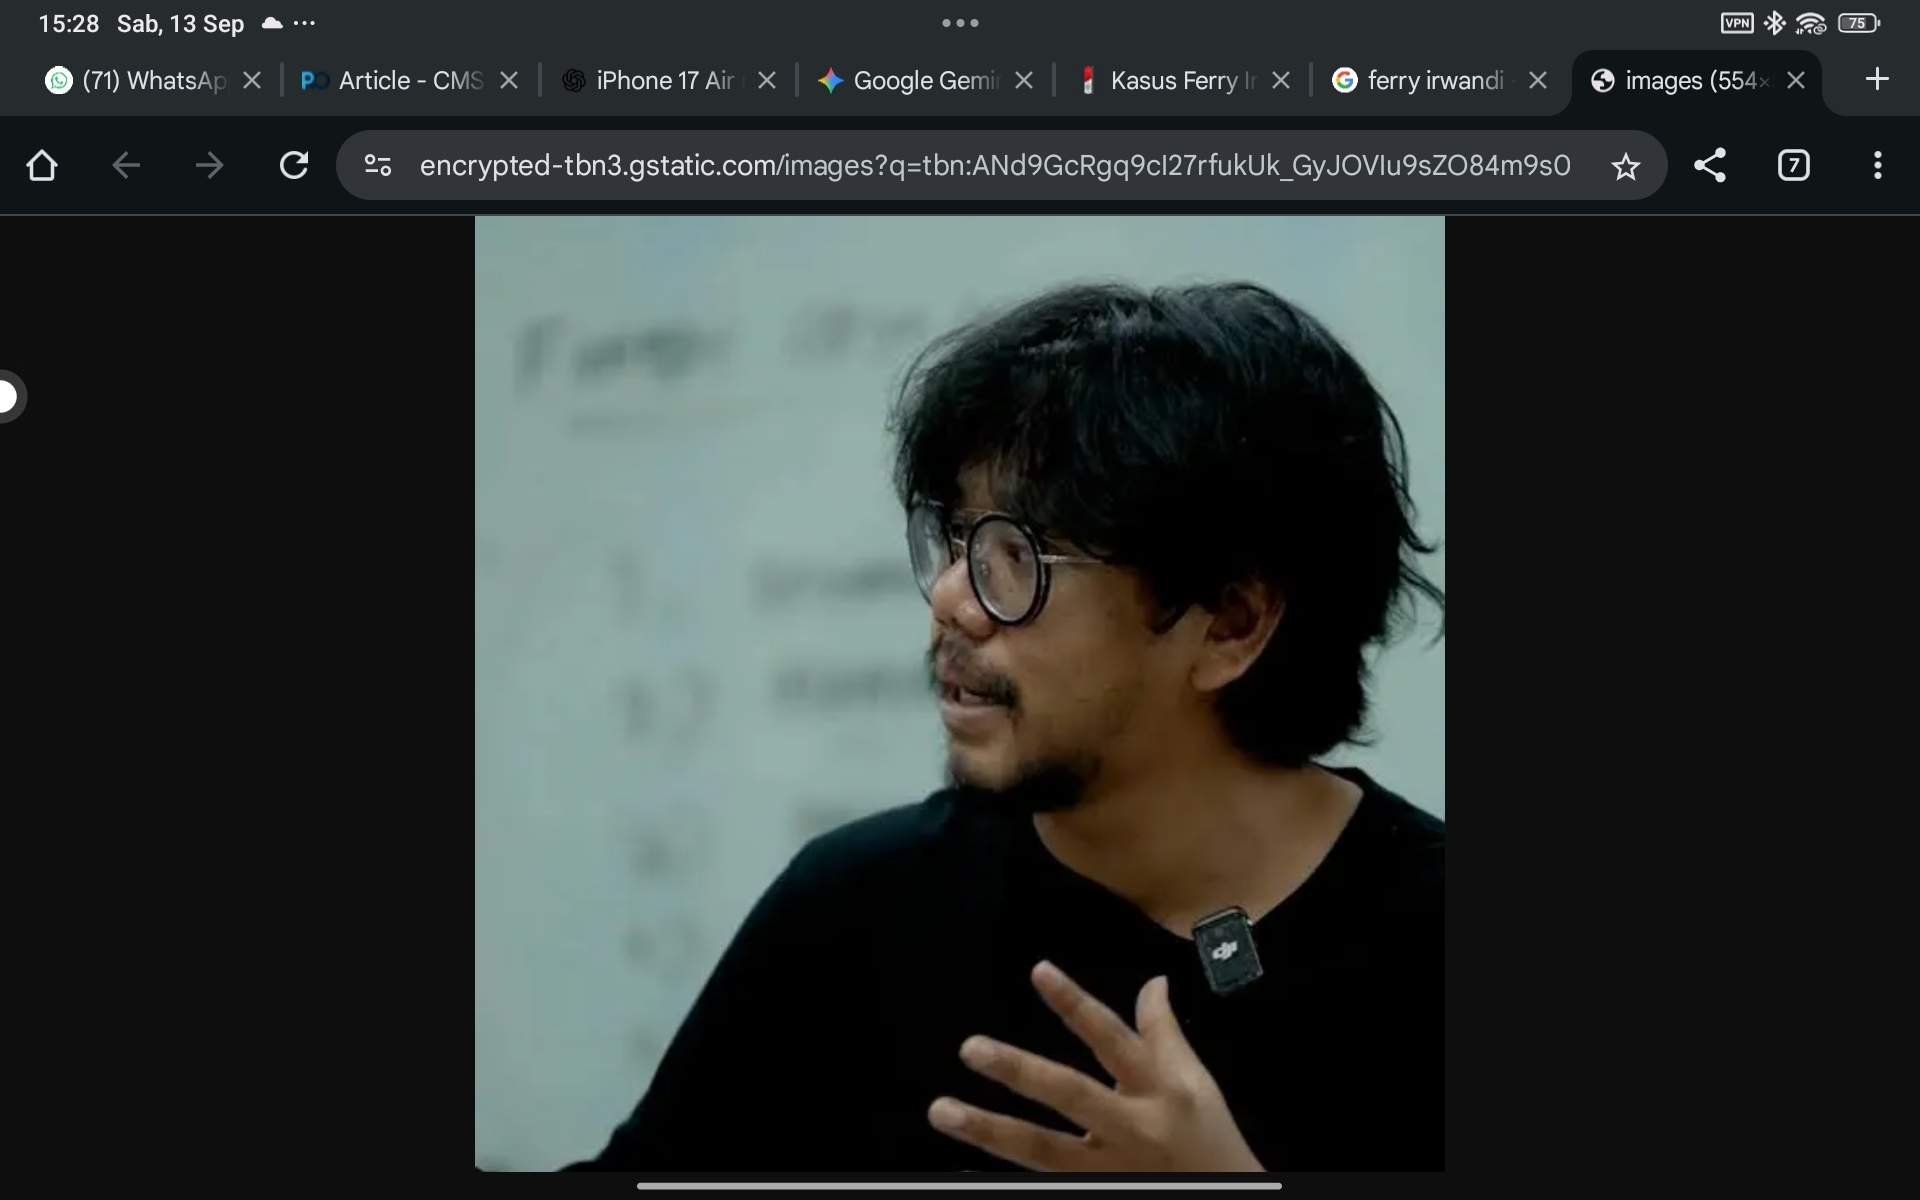Go to the browser home page

pyautogui.click(x=42, y=165)
